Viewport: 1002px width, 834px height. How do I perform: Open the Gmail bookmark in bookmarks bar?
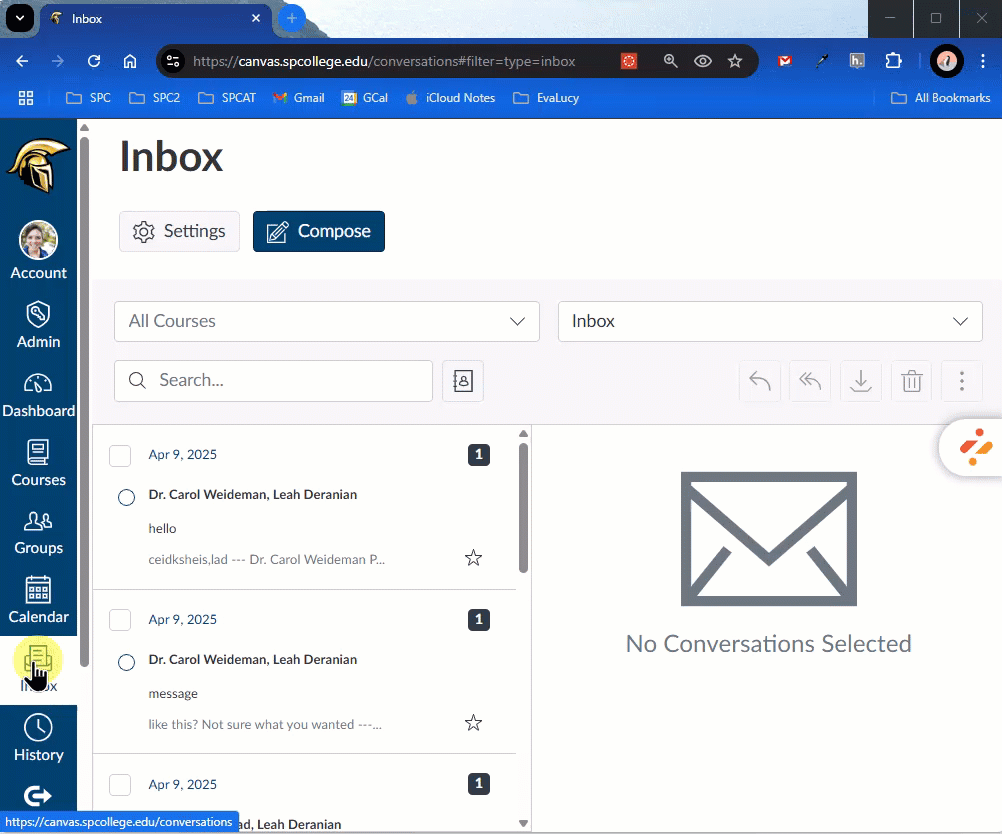coord(299,98)
